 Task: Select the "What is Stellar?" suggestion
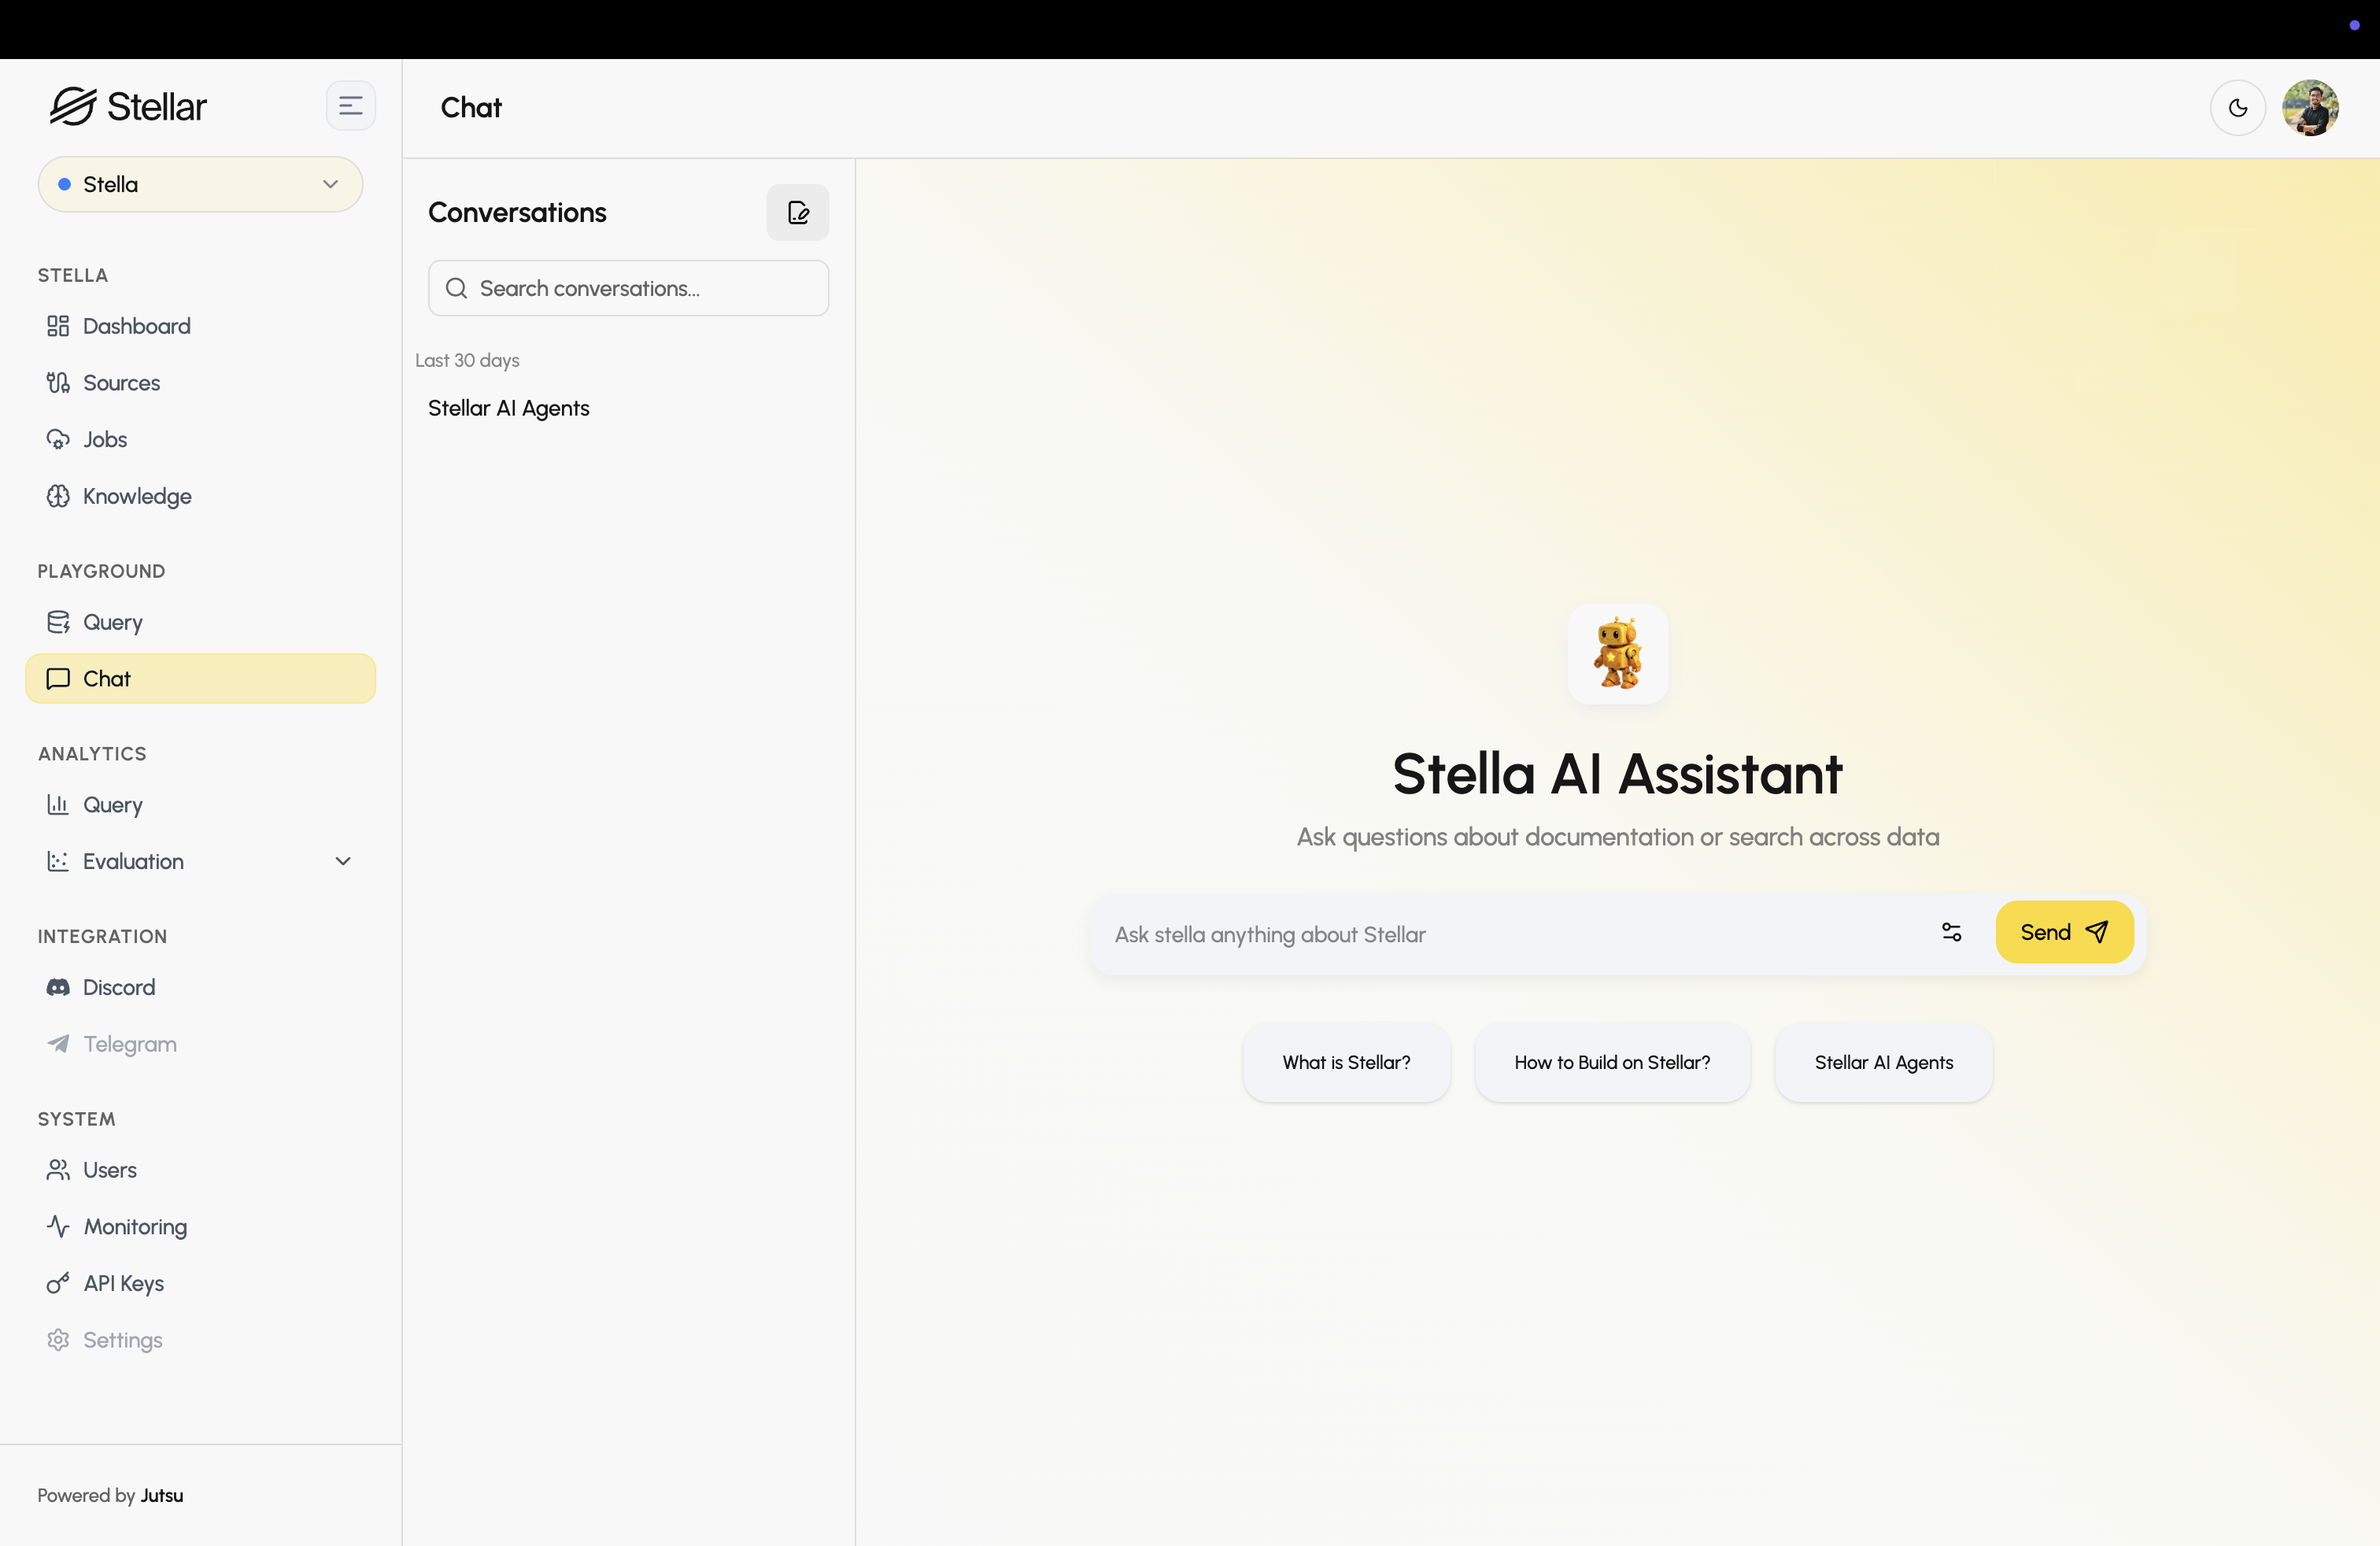(x=1346, y=1062)
